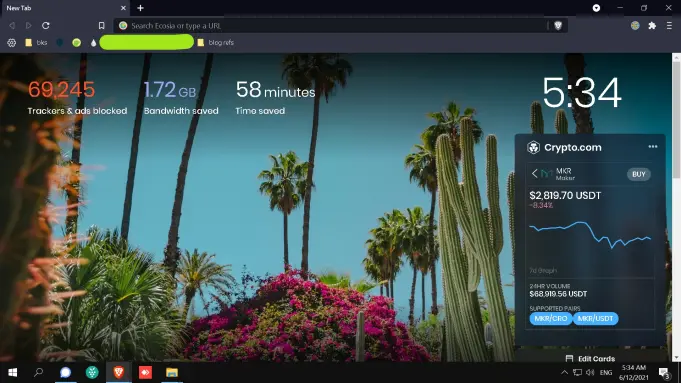
Task: Click the Brave browser taskbar icon
Action: [x=119, y=372]
